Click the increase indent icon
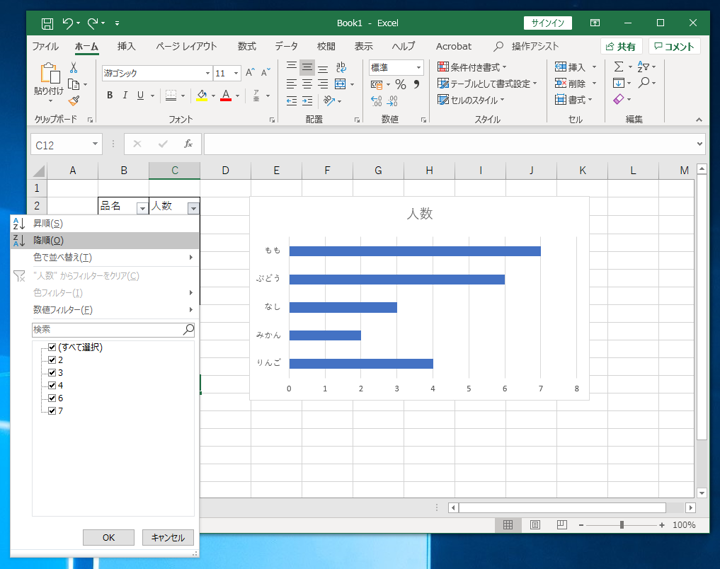 click(307, 101)
